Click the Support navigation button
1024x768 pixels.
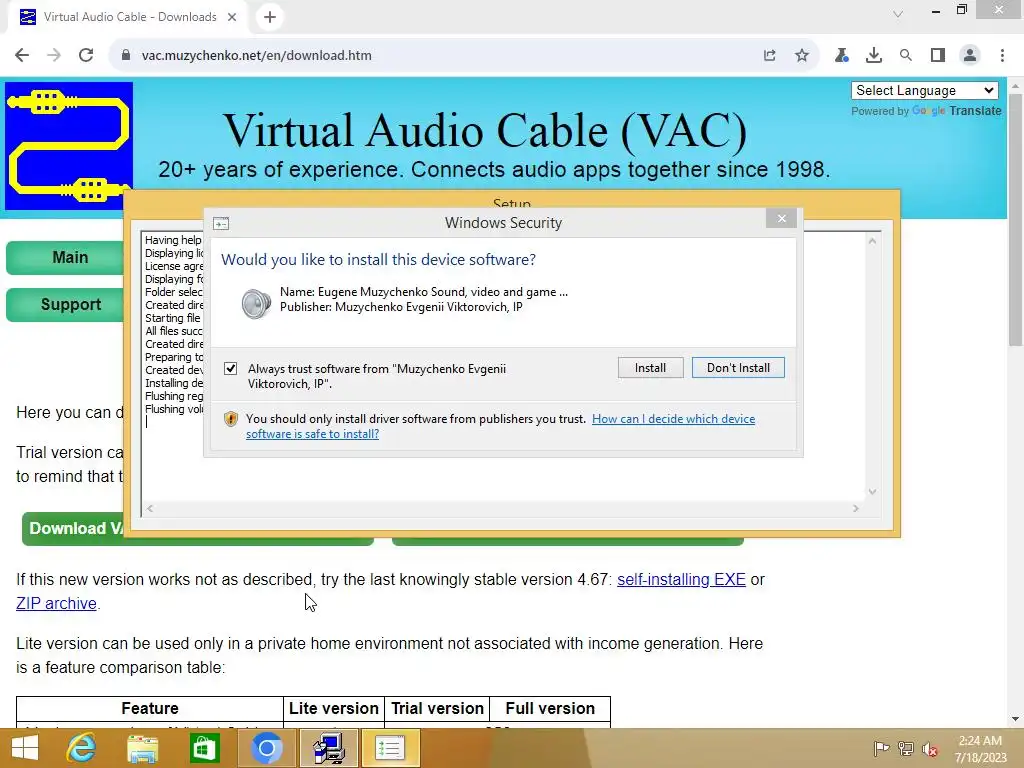tap(65, 304)
